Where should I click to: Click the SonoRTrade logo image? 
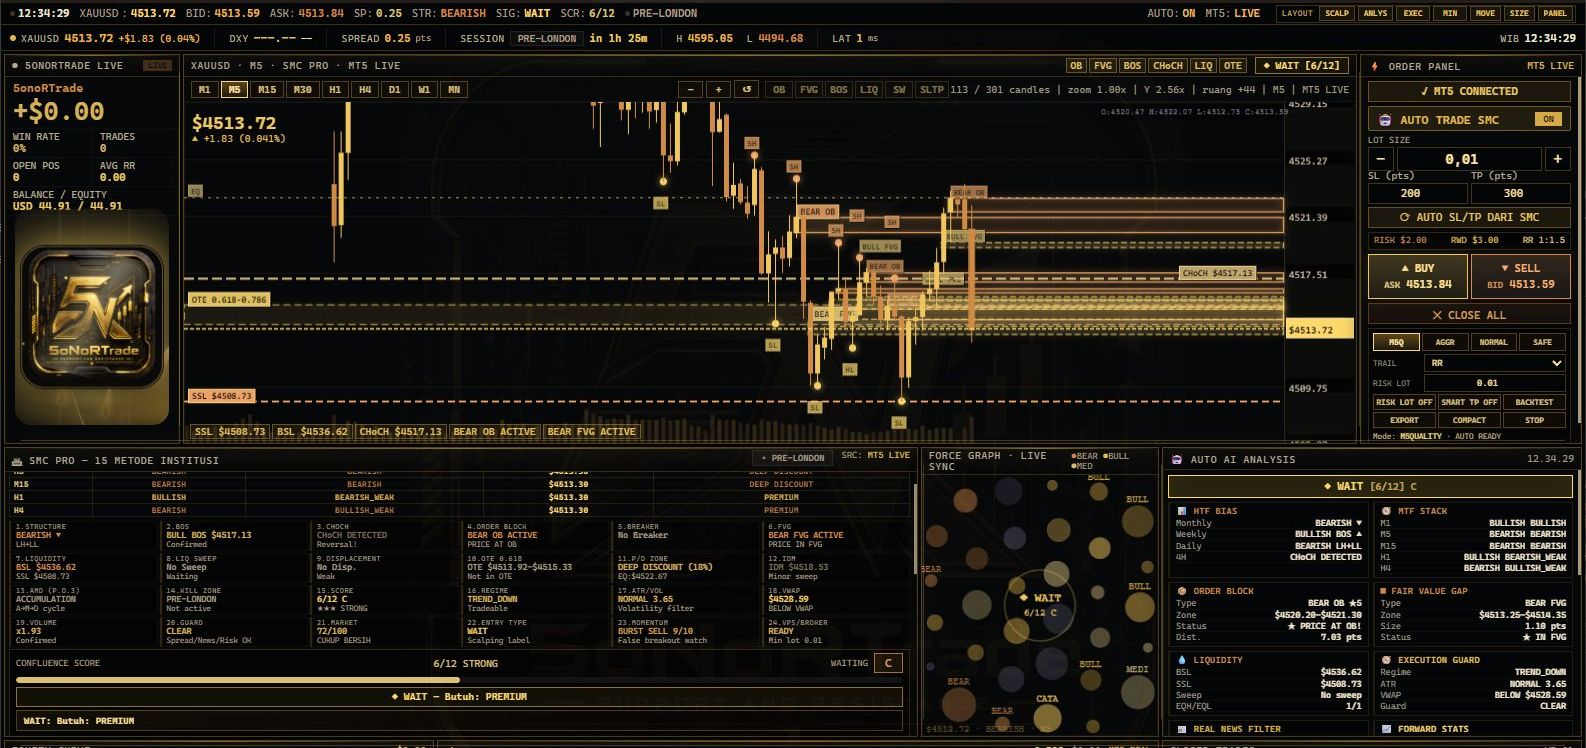pos(92,318)
